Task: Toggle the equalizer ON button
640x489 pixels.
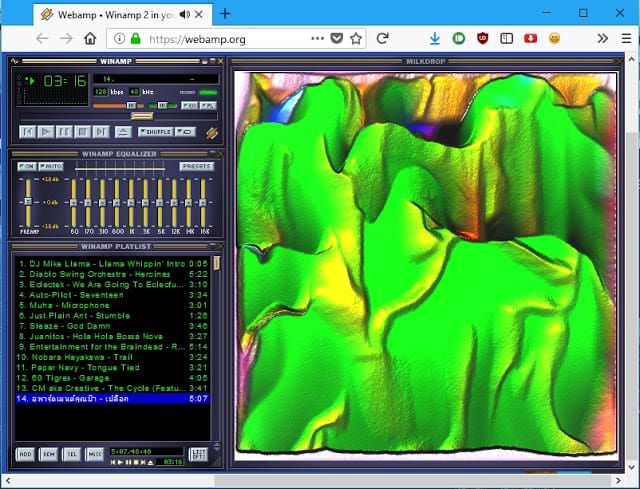Action: (x=27, y=167)
